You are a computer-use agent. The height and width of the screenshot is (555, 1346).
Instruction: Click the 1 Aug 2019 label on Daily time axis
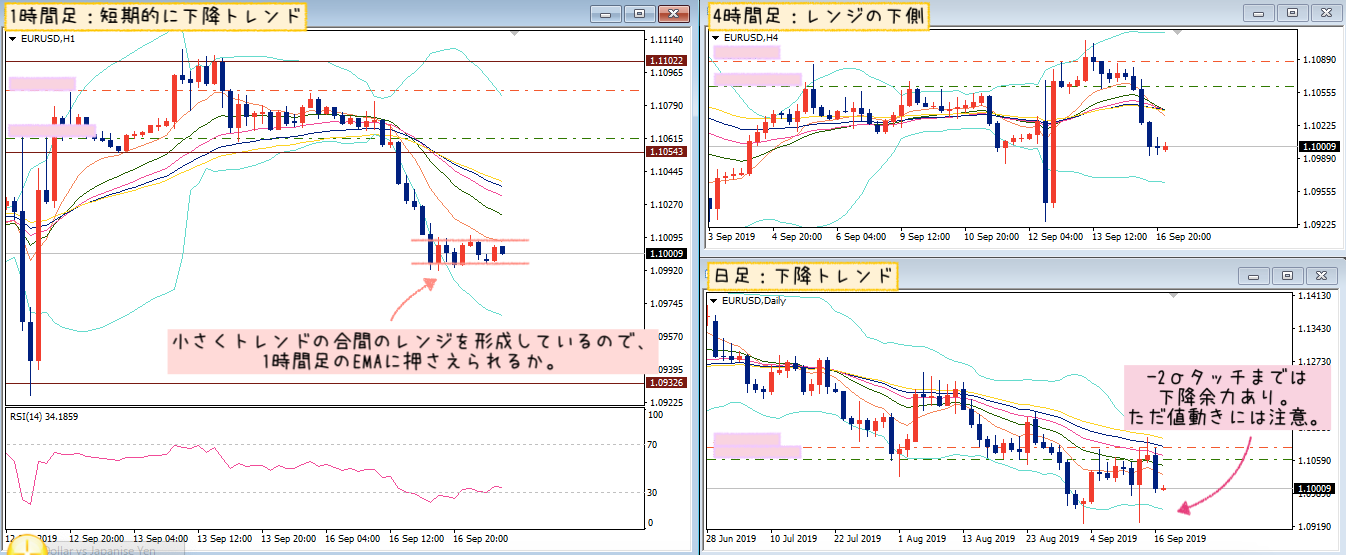coord(921,538)
